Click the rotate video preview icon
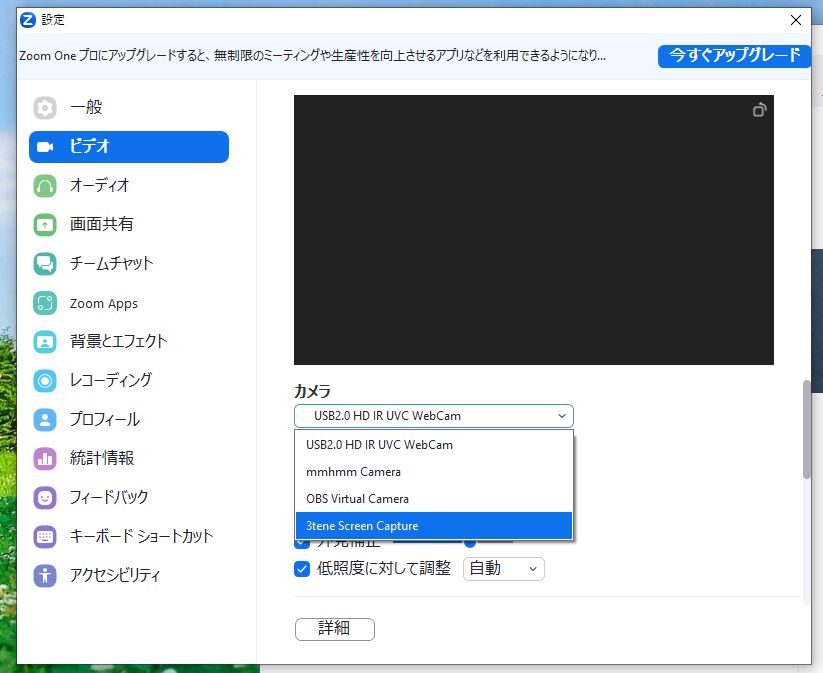The height and width of the screenshot is (673, 823). point(759,110)
